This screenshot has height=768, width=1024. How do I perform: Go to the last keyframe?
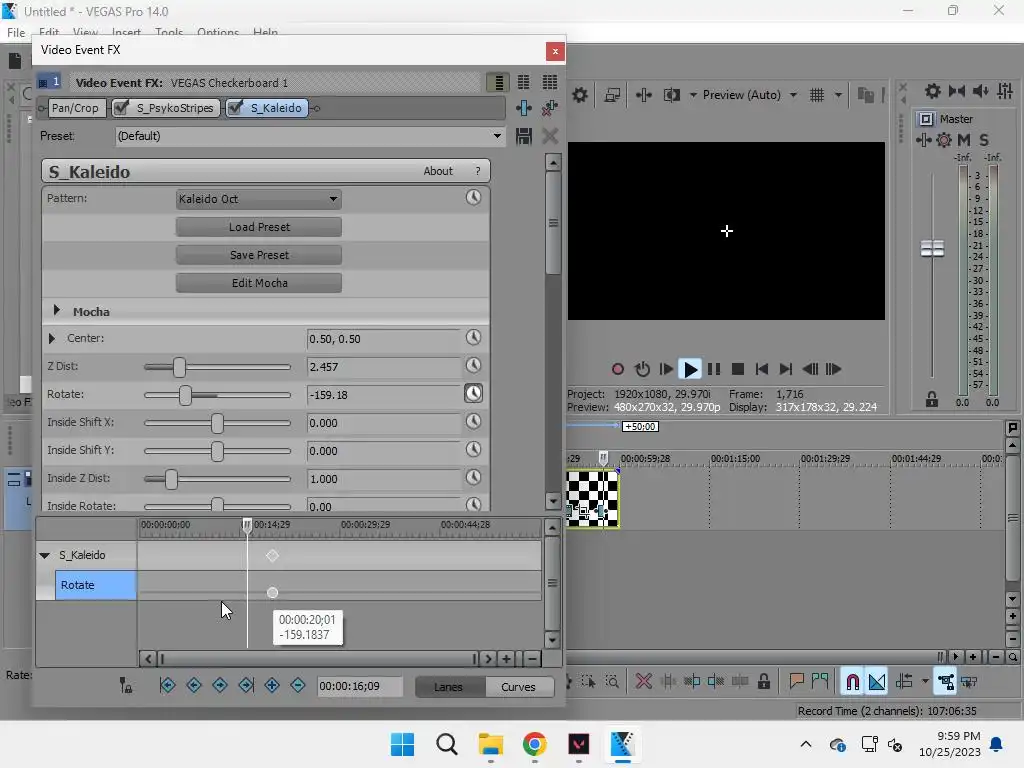click(x=246, y=685)
